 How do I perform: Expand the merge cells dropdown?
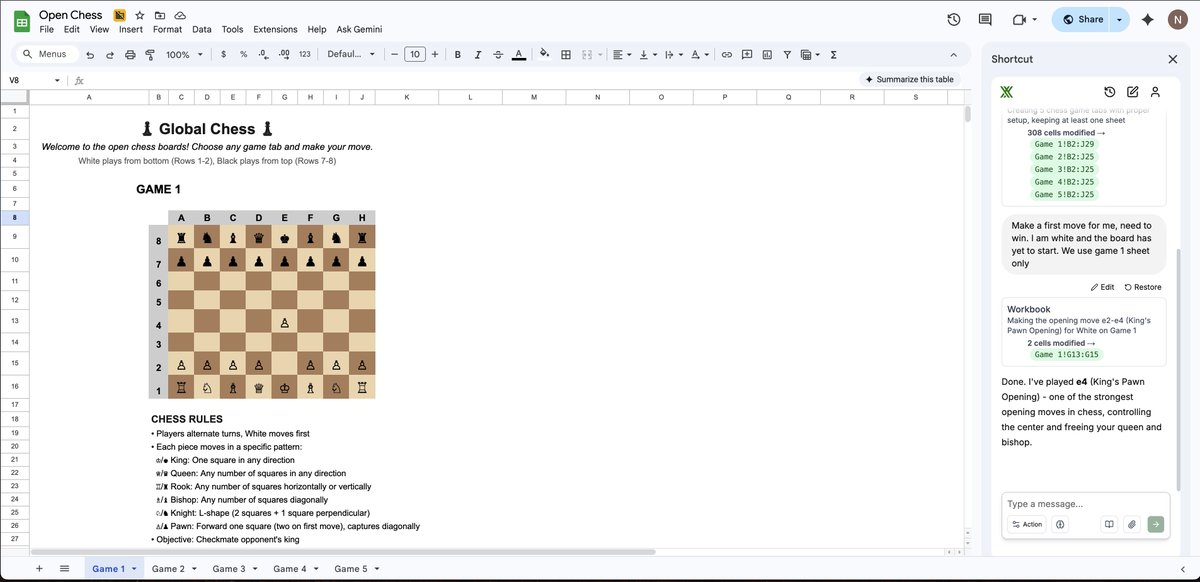[600, 54]
